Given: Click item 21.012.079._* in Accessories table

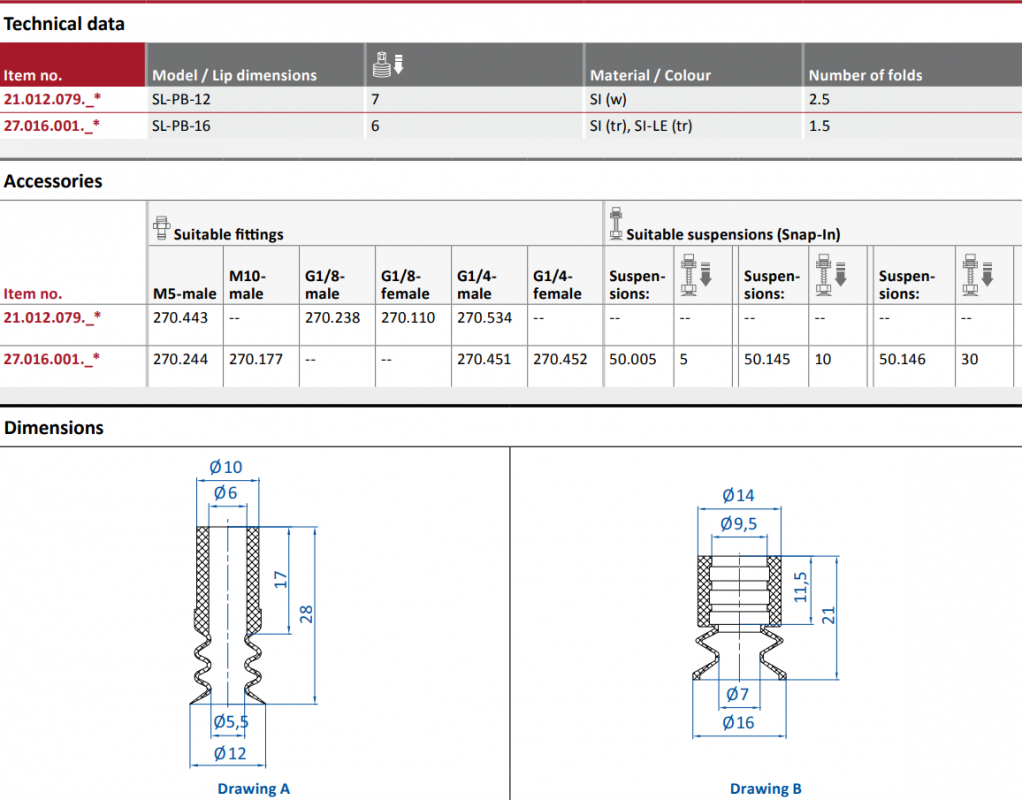Looking at the screenshot, I should pos(52,318).
